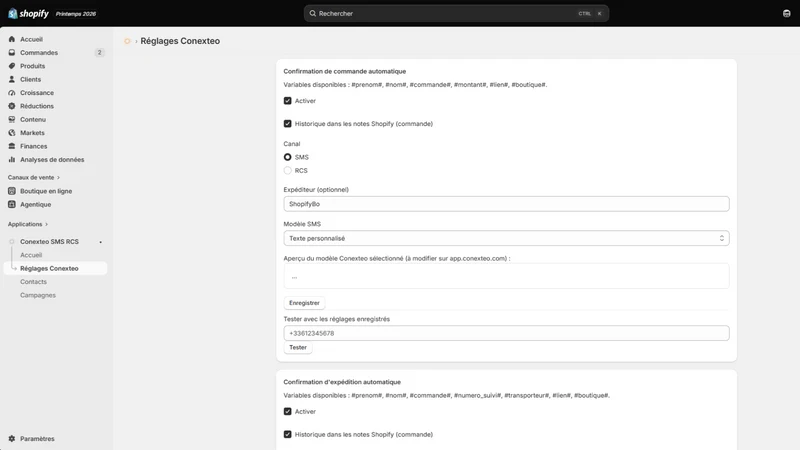This screenshot has height=450, width=800.
Task: Expand the Canaux de vente section
Action: (x=34, y=178)
